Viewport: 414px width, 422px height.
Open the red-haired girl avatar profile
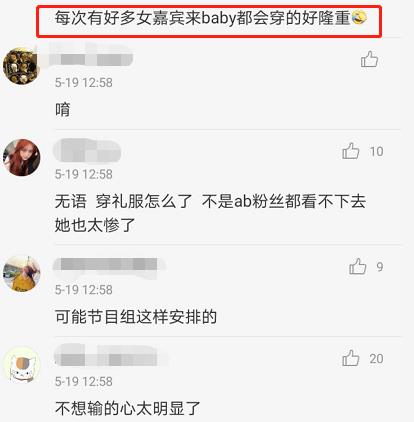pyautogui.click(x=22, y=157)
